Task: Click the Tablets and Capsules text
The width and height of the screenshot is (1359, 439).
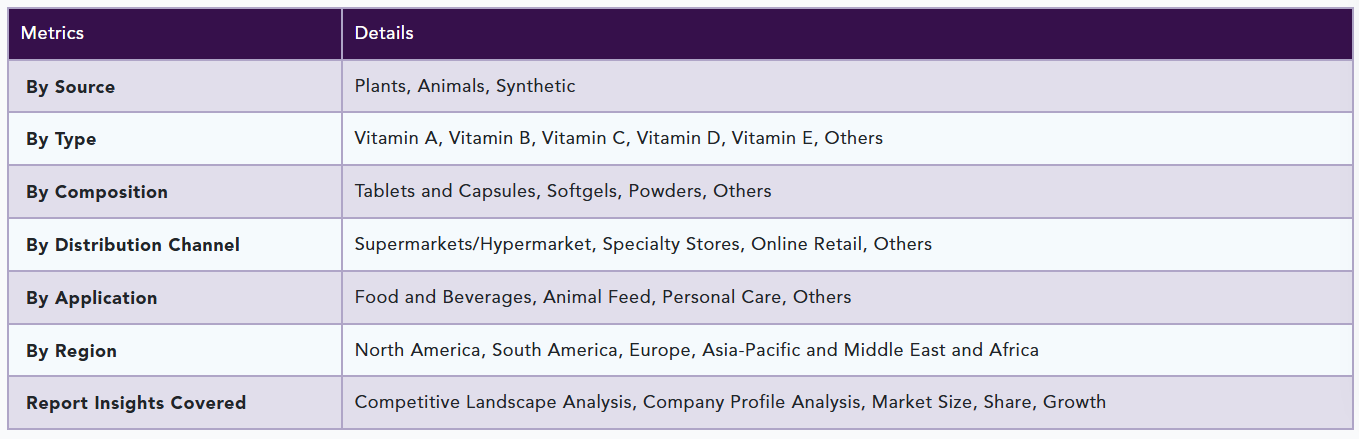Action: (445, 191)
